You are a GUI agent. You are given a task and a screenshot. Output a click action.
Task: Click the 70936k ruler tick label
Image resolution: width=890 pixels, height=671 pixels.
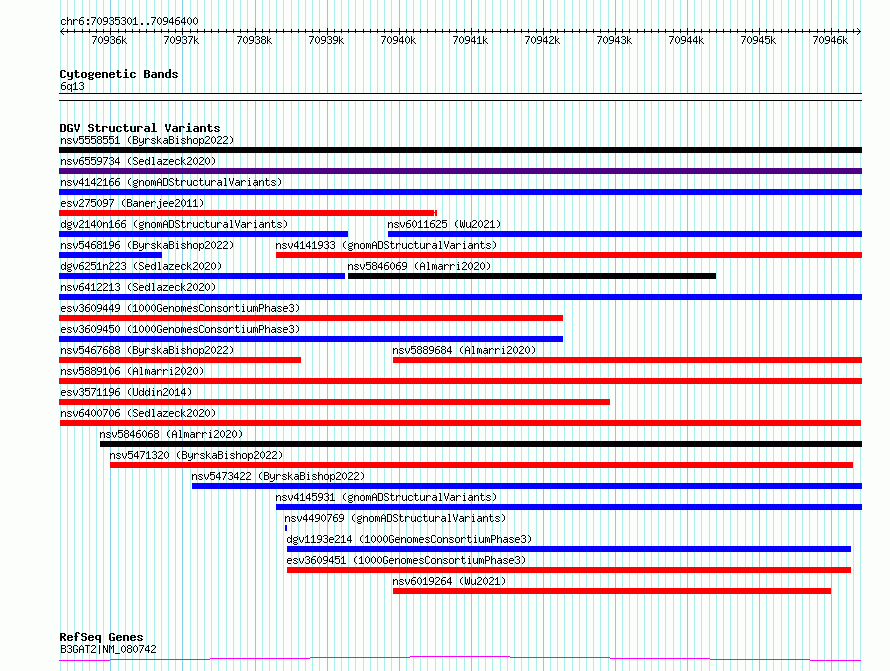pos(109,40)
